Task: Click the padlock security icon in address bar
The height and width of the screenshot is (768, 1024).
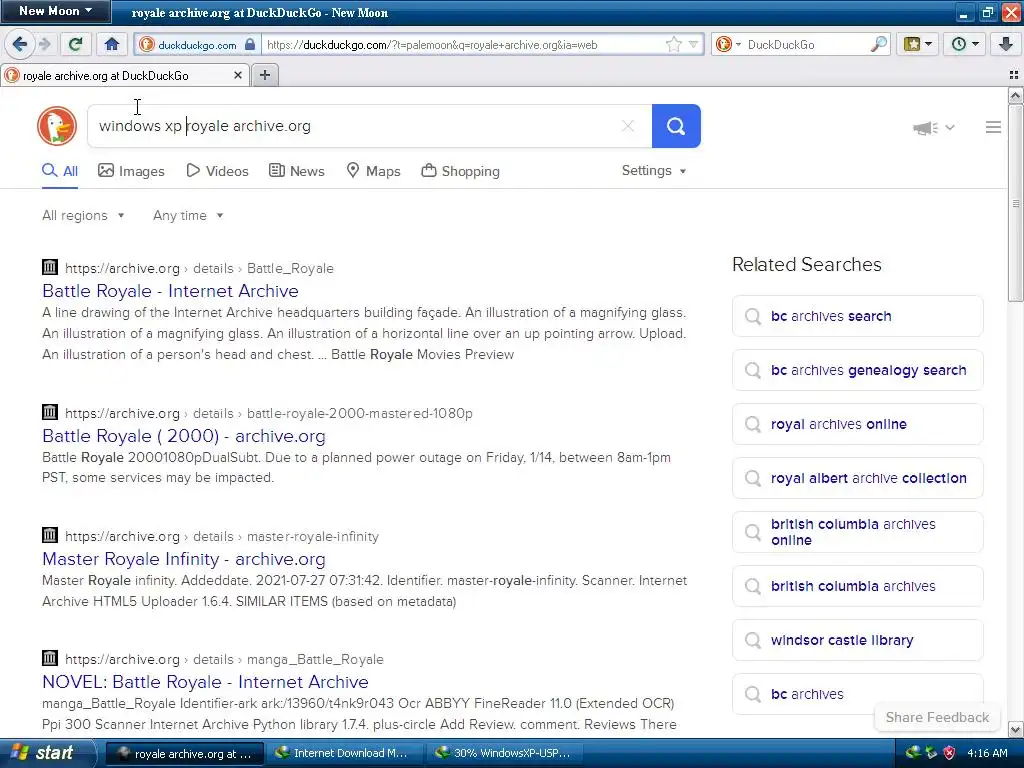Action: pos(250,44)
